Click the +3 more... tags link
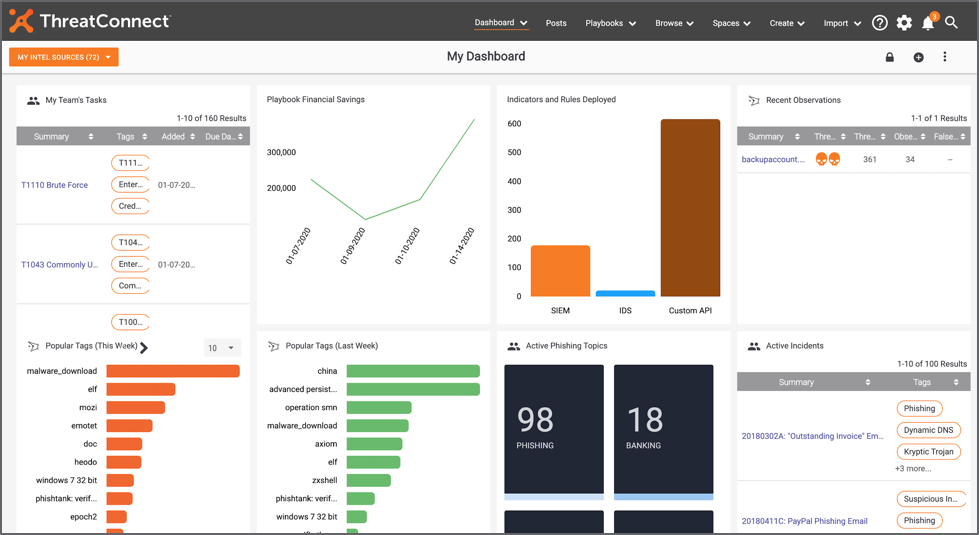 pyautogui.click(x=913, y=468)
